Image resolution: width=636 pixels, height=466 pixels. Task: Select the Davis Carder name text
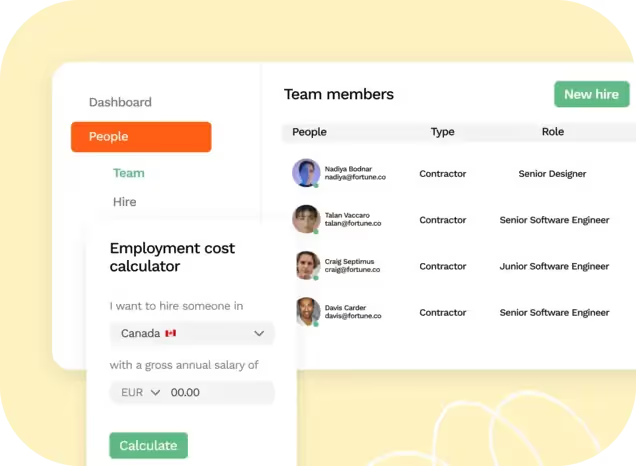pos(345,307)
